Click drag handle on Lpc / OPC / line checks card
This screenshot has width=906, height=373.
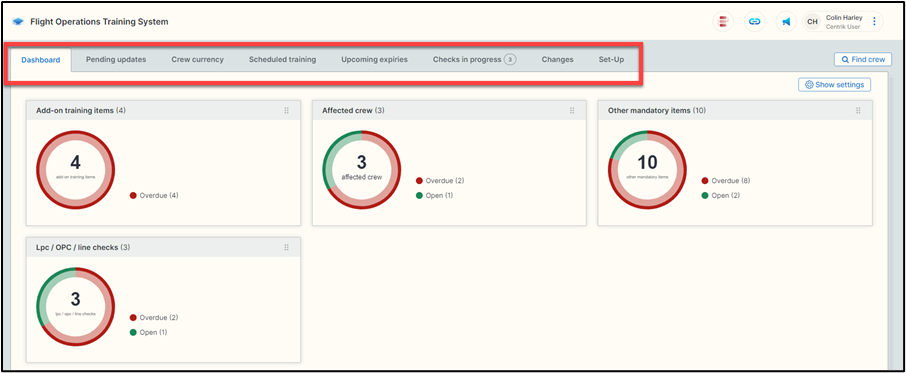click(x=287, y=247)
